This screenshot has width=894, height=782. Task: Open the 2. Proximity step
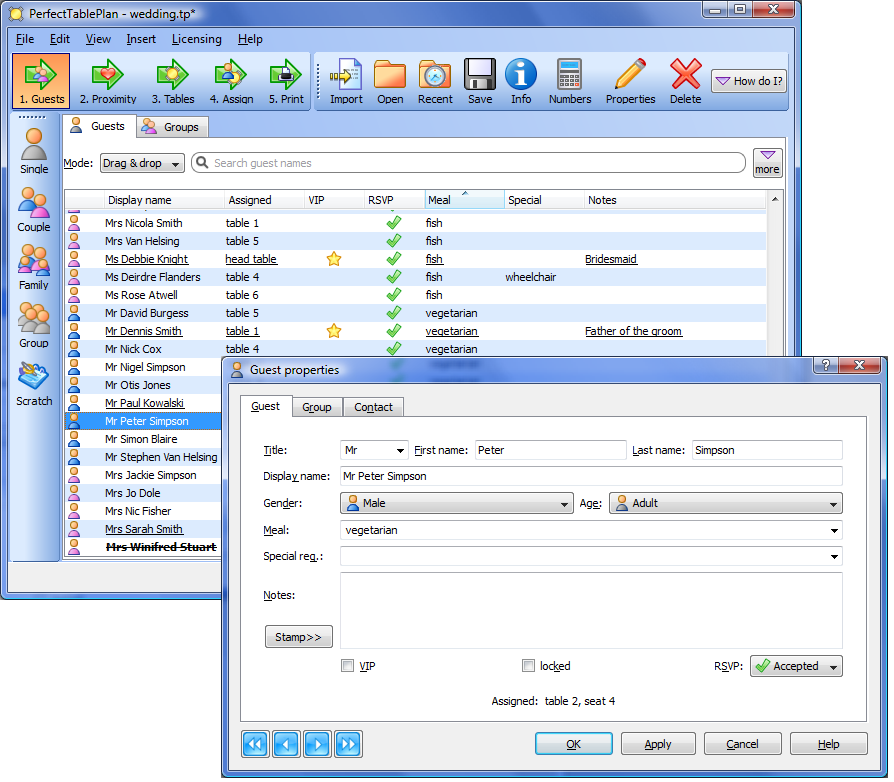point(108,82)
